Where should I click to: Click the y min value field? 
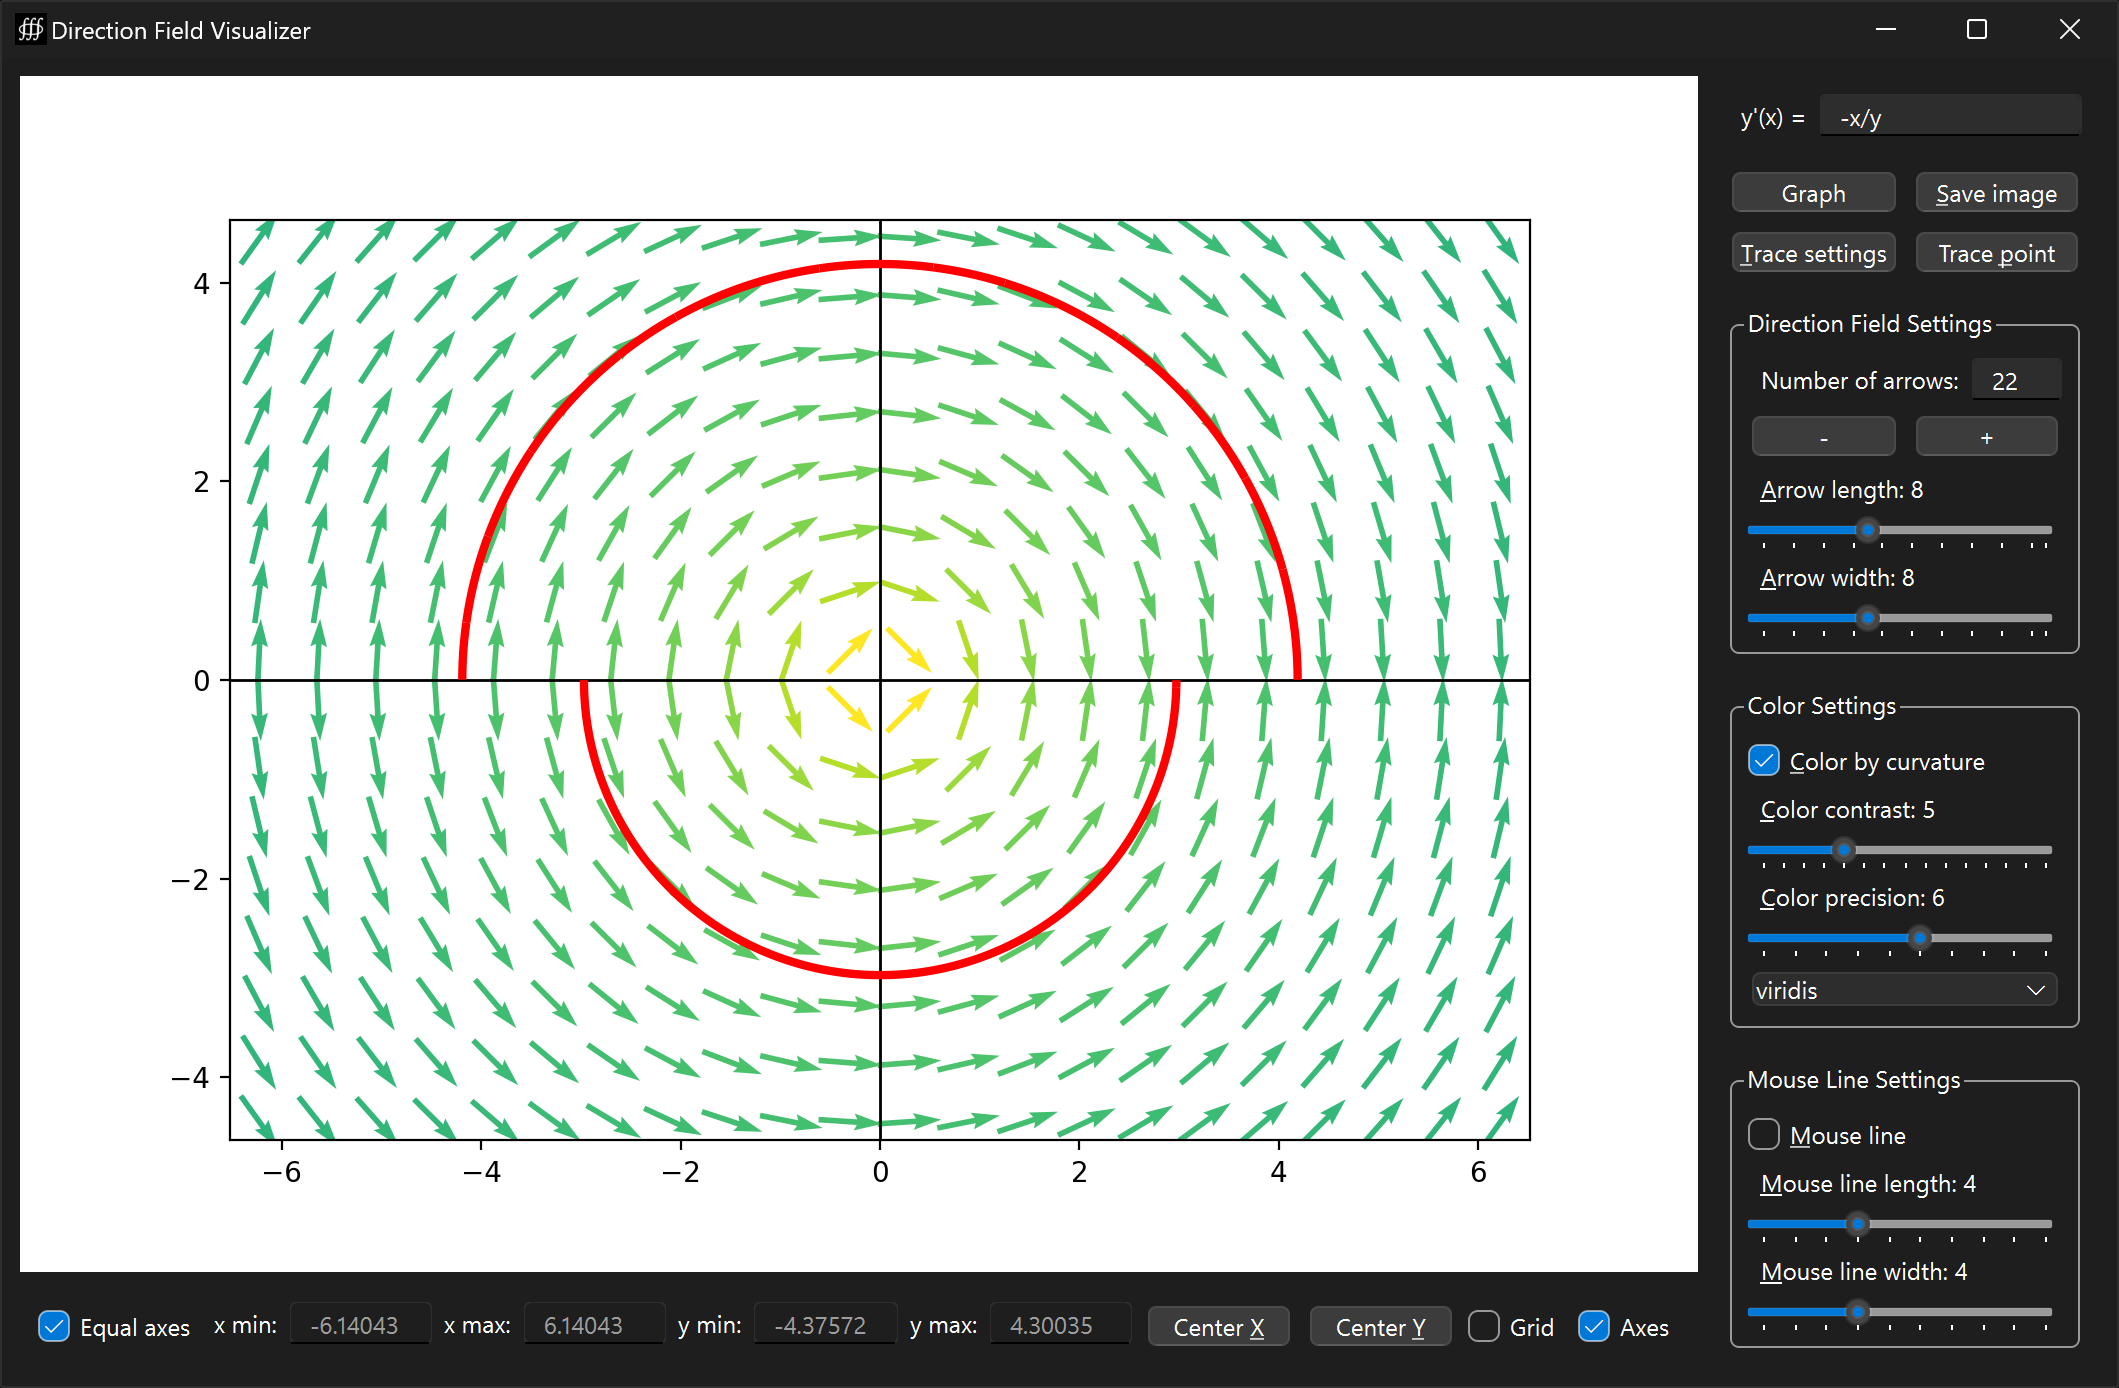point(825,1325)
